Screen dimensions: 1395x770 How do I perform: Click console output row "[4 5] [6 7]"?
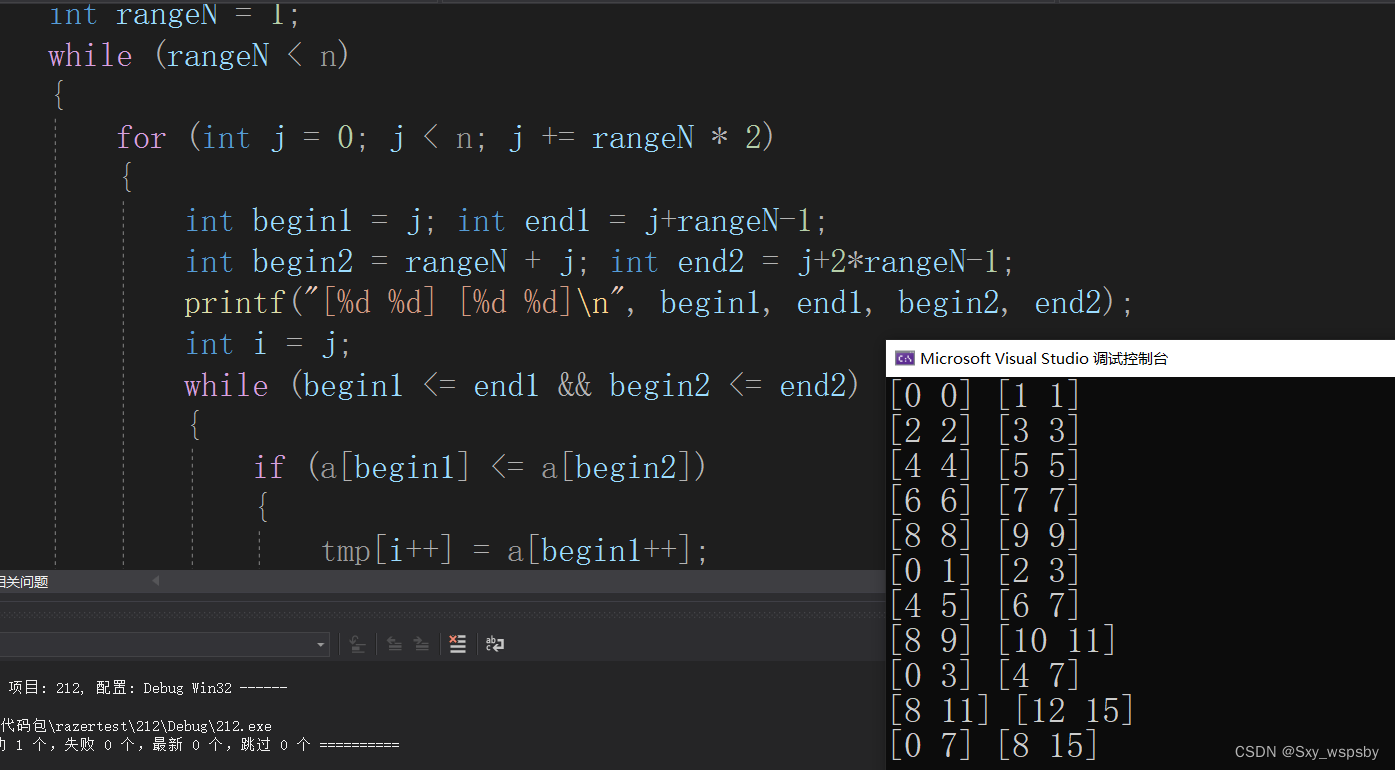pos(984,606)
